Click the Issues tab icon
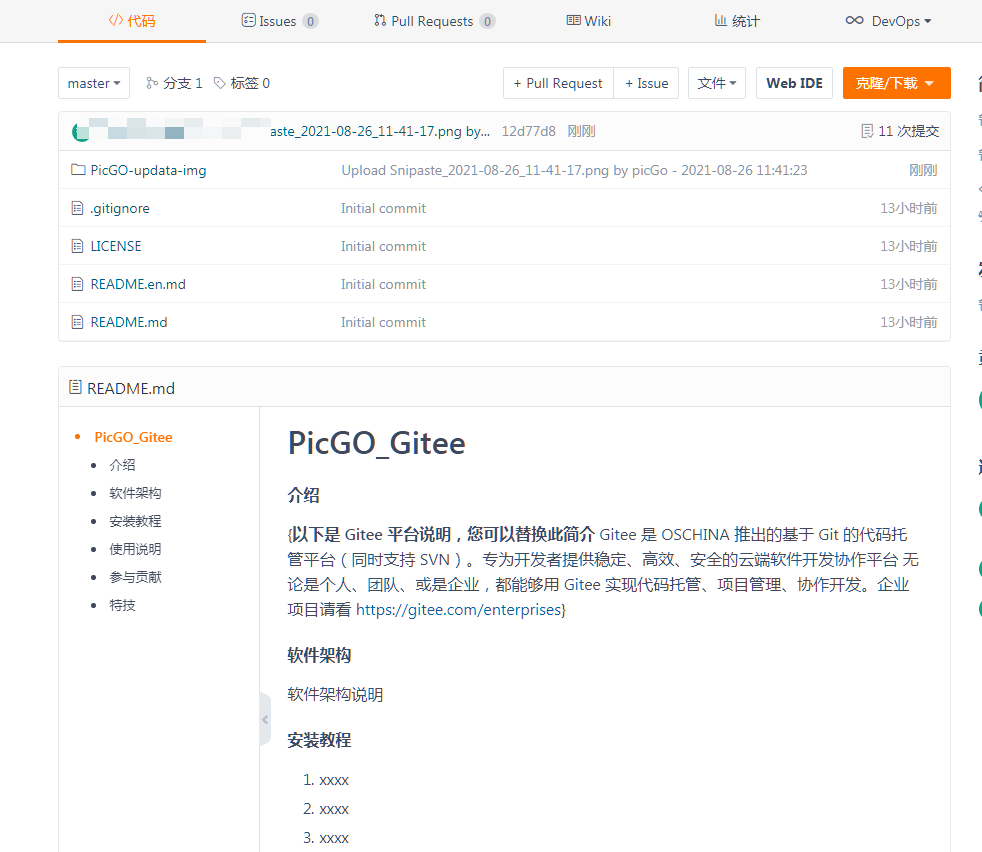982x852 pixels. pos(249,21)
